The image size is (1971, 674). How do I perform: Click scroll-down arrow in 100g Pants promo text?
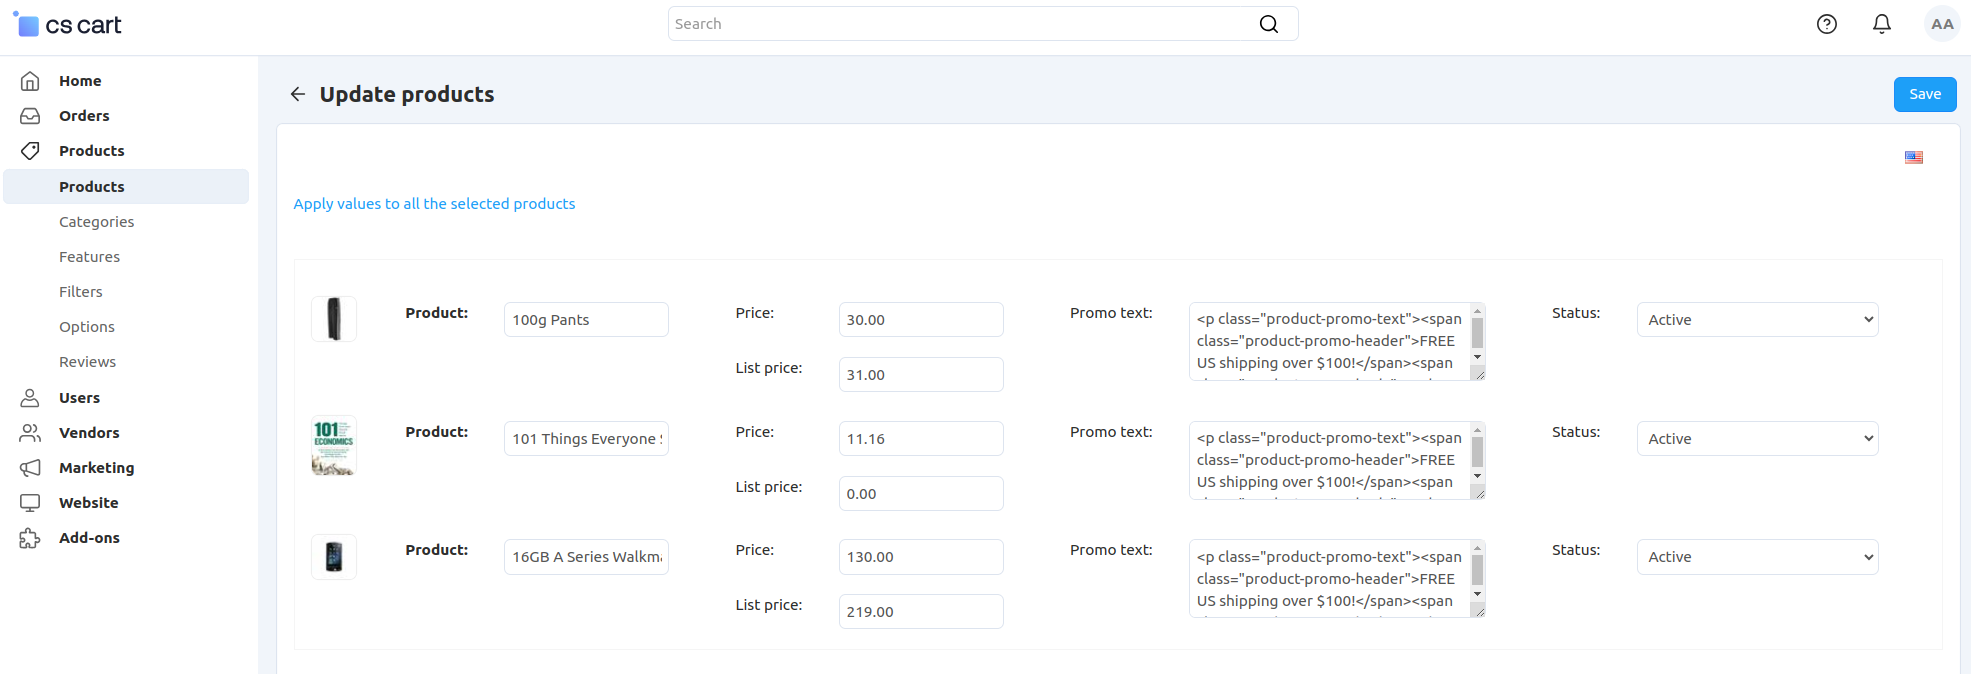(1477, 357)
